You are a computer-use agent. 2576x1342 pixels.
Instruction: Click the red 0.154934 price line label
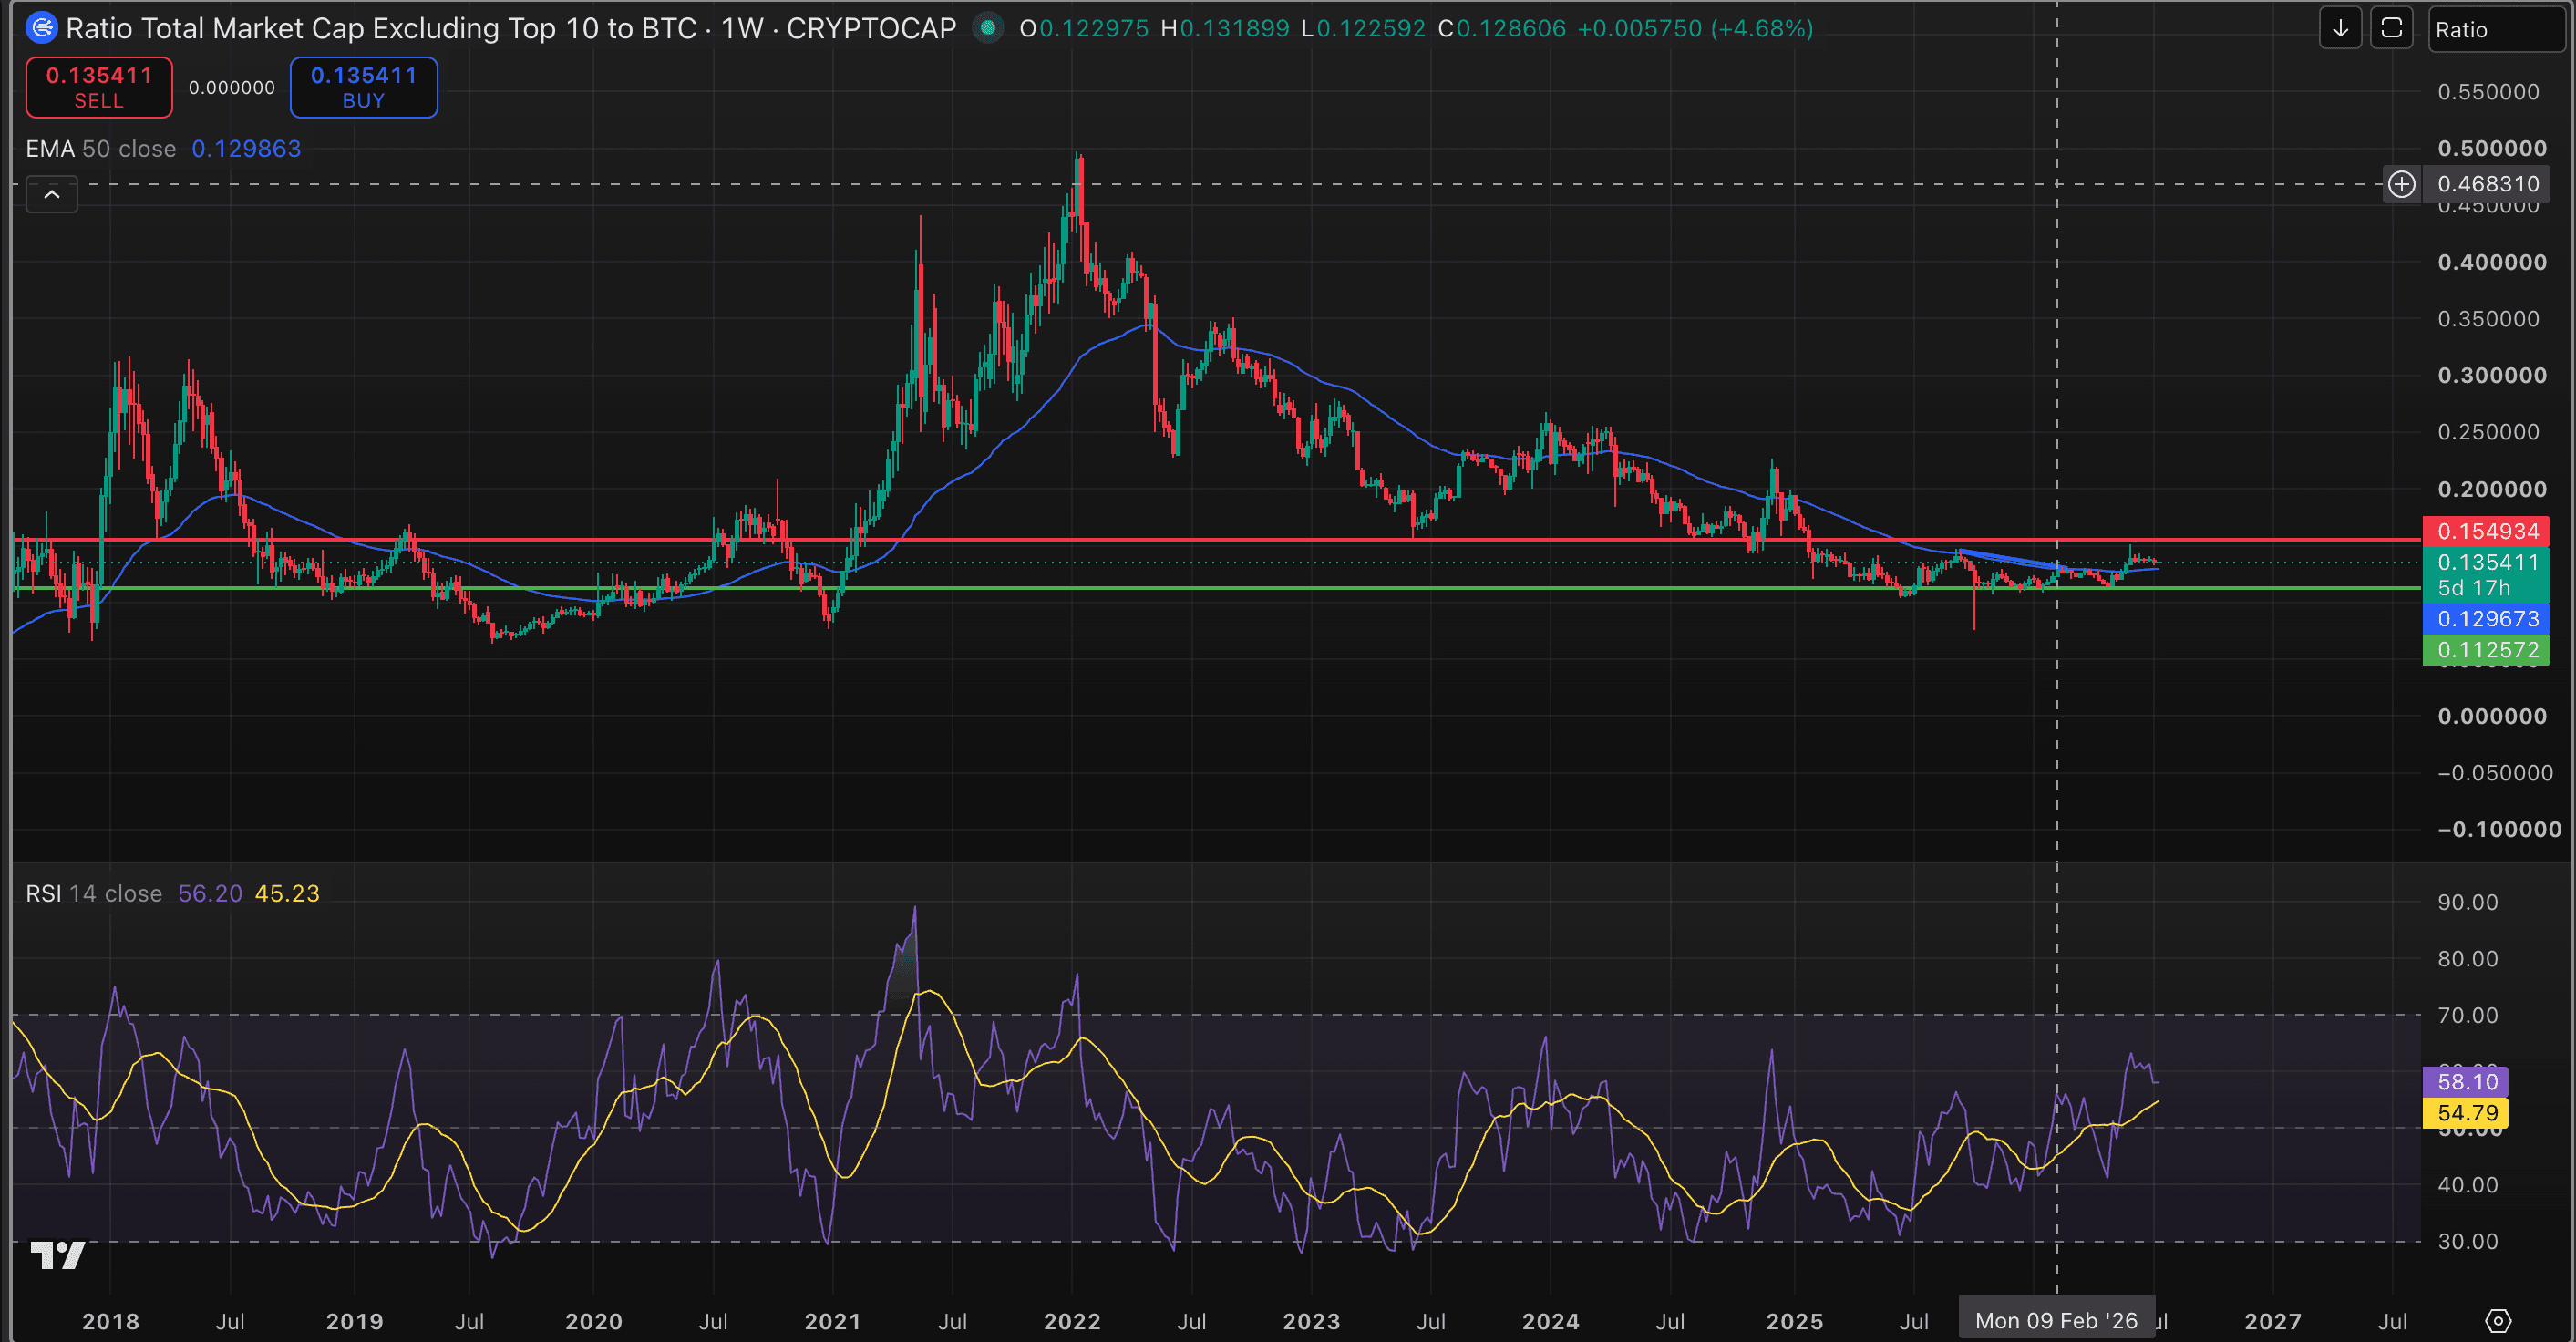point(2487,531)
